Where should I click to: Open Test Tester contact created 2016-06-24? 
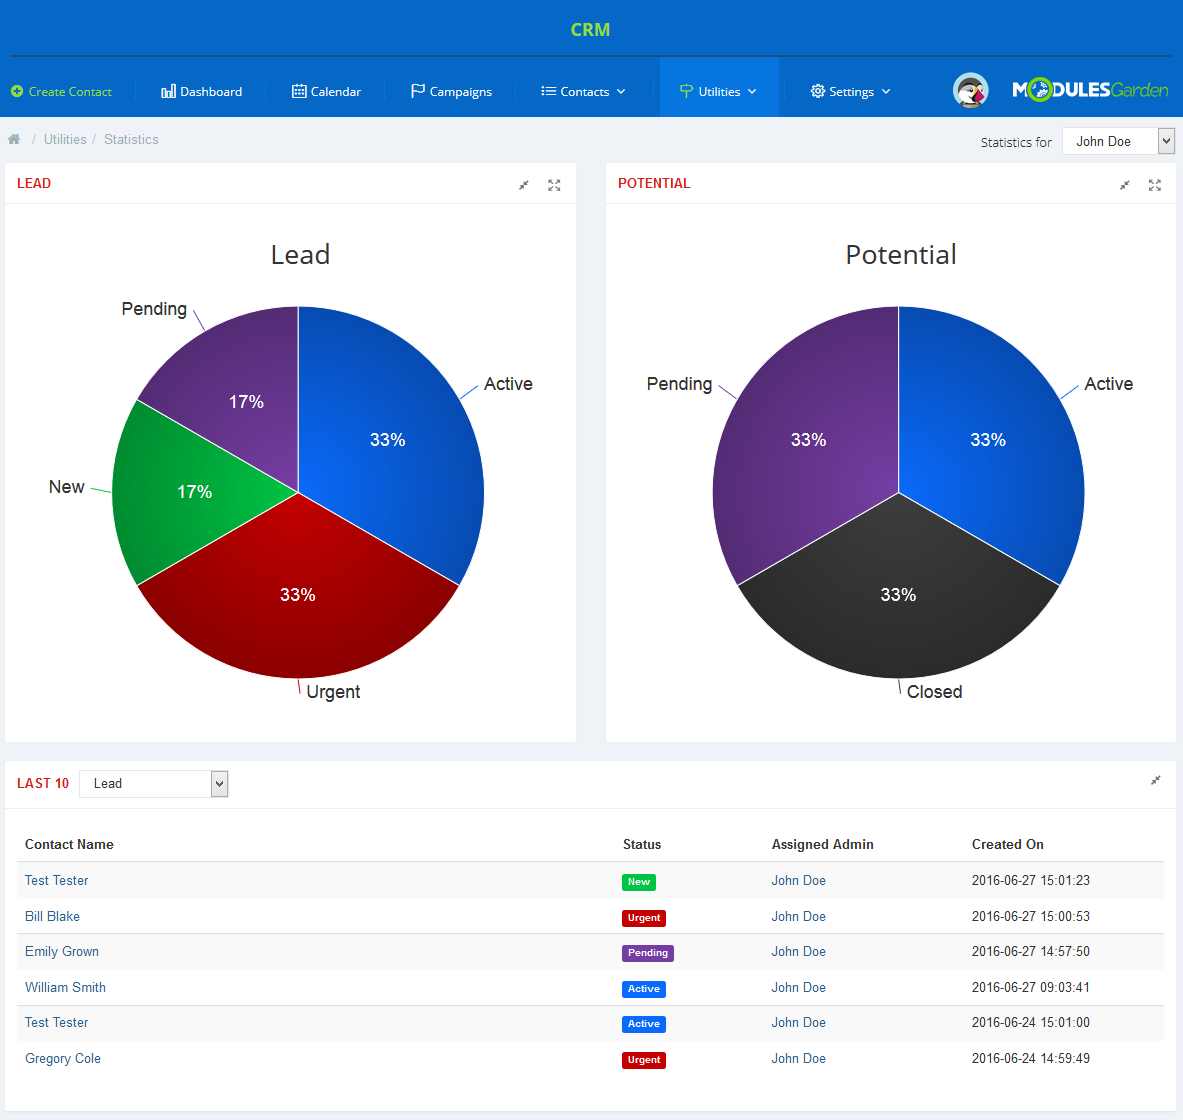(x=57, y=1023)
